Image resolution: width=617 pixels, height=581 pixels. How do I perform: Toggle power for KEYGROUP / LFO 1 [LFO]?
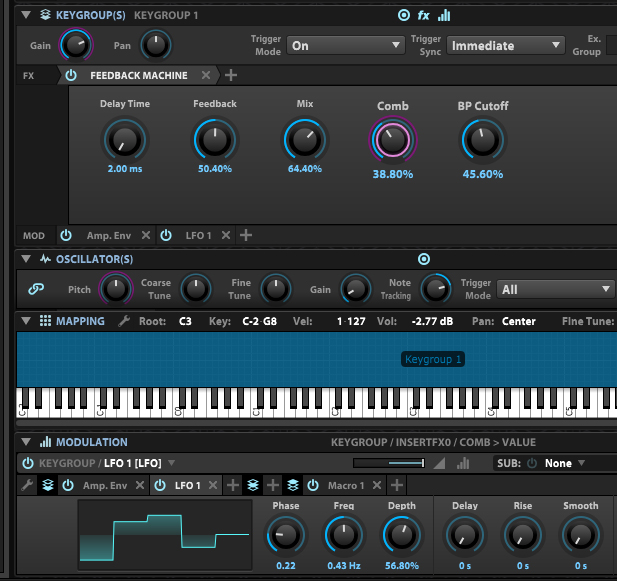coord(28,463)
